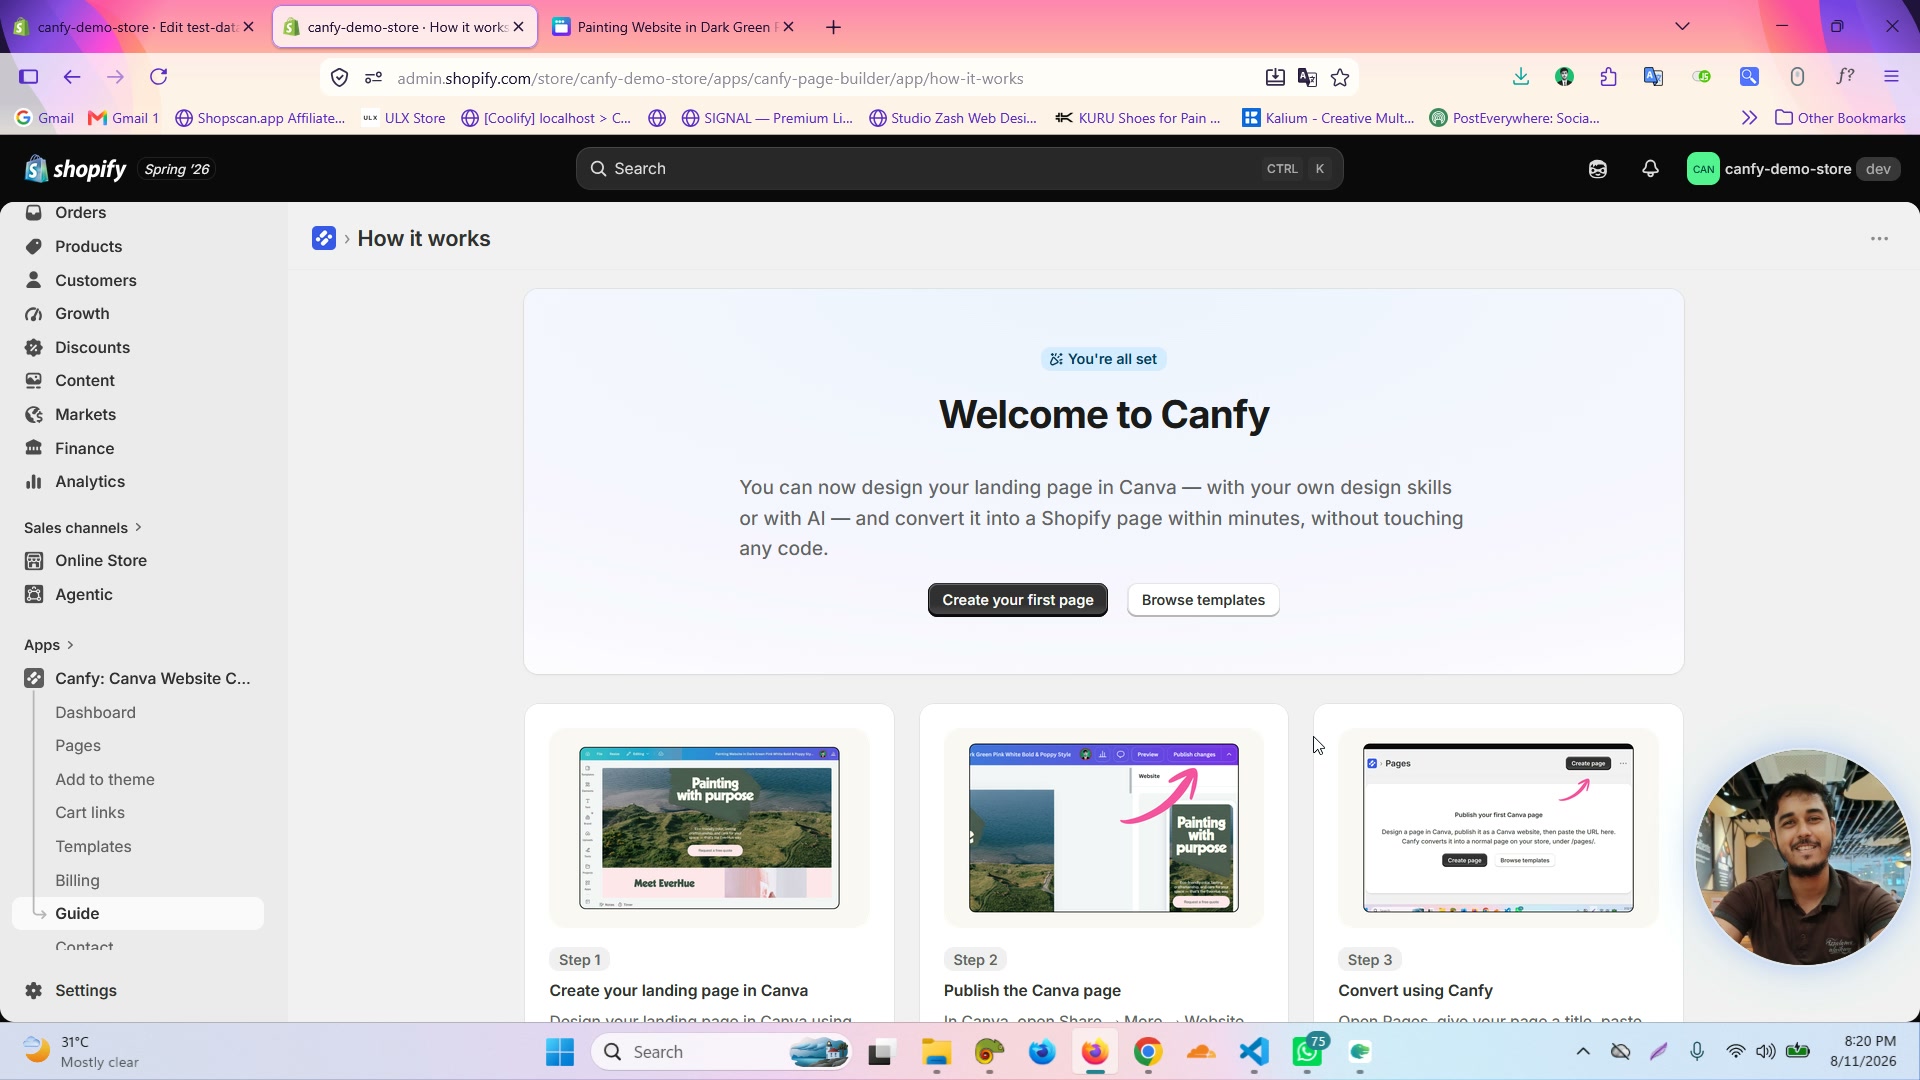Click the install app icon in address bar
1920x1080 pixels.
1274,78
